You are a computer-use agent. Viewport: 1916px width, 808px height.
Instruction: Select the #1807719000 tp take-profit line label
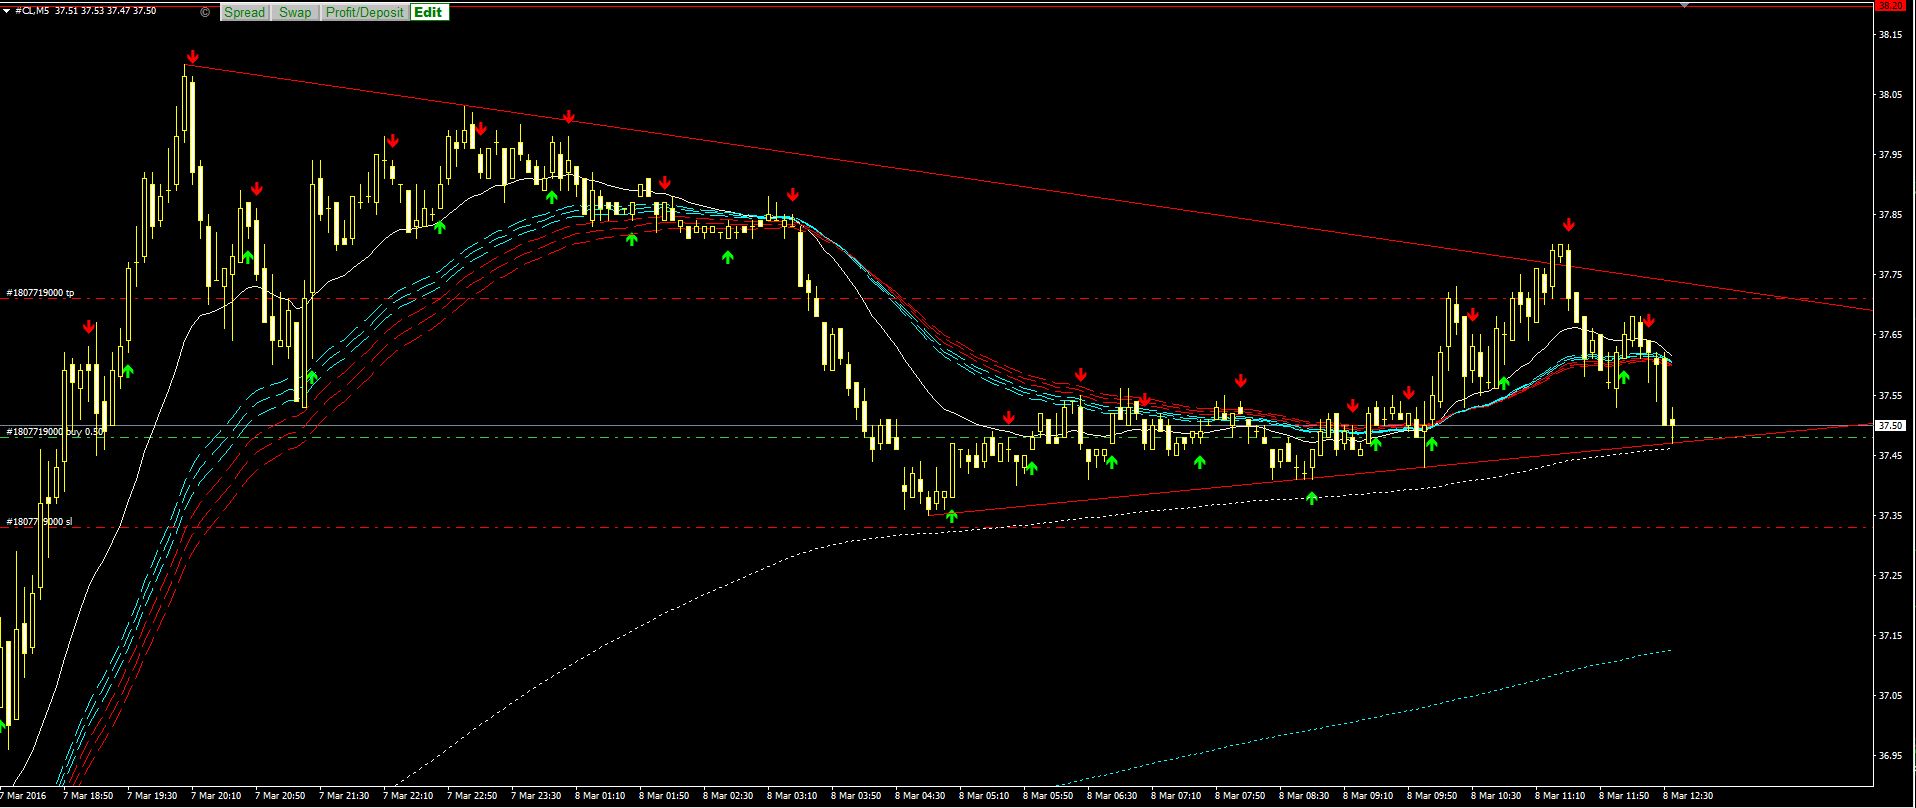click(x=40, y=293)
